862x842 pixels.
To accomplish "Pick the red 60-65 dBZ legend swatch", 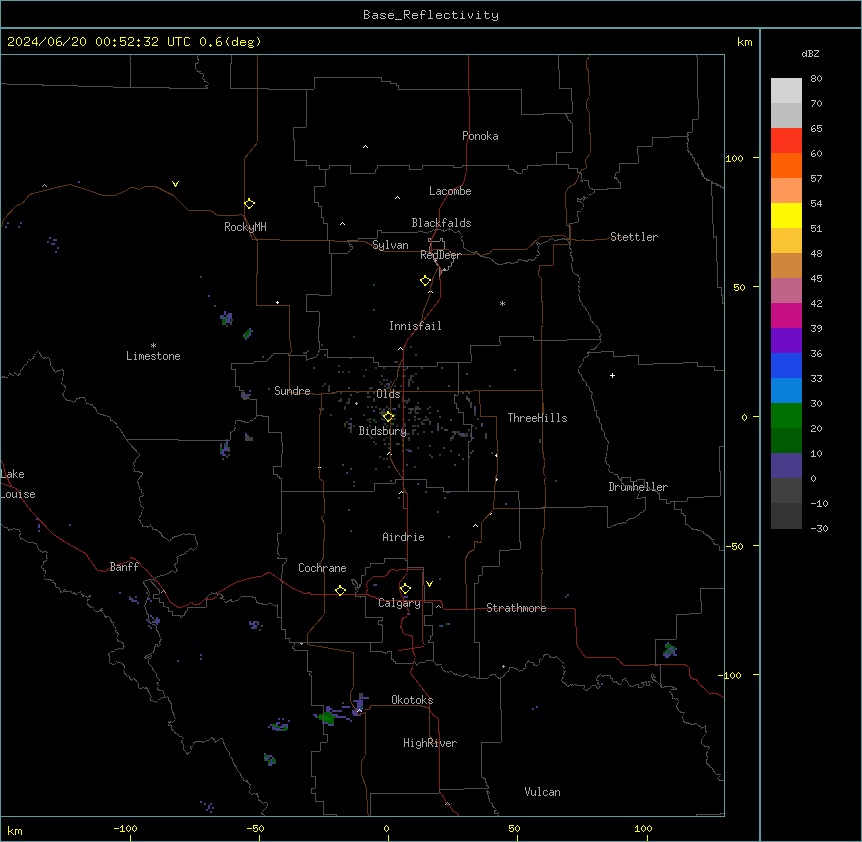I will click(x=786, y=140).
